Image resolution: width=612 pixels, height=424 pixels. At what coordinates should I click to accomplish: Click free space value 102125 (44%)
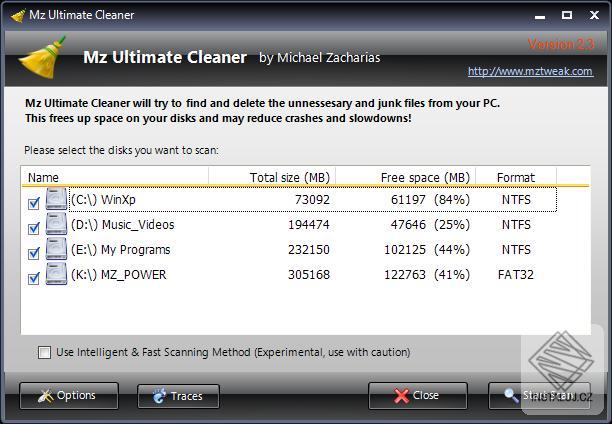[427, 249]
